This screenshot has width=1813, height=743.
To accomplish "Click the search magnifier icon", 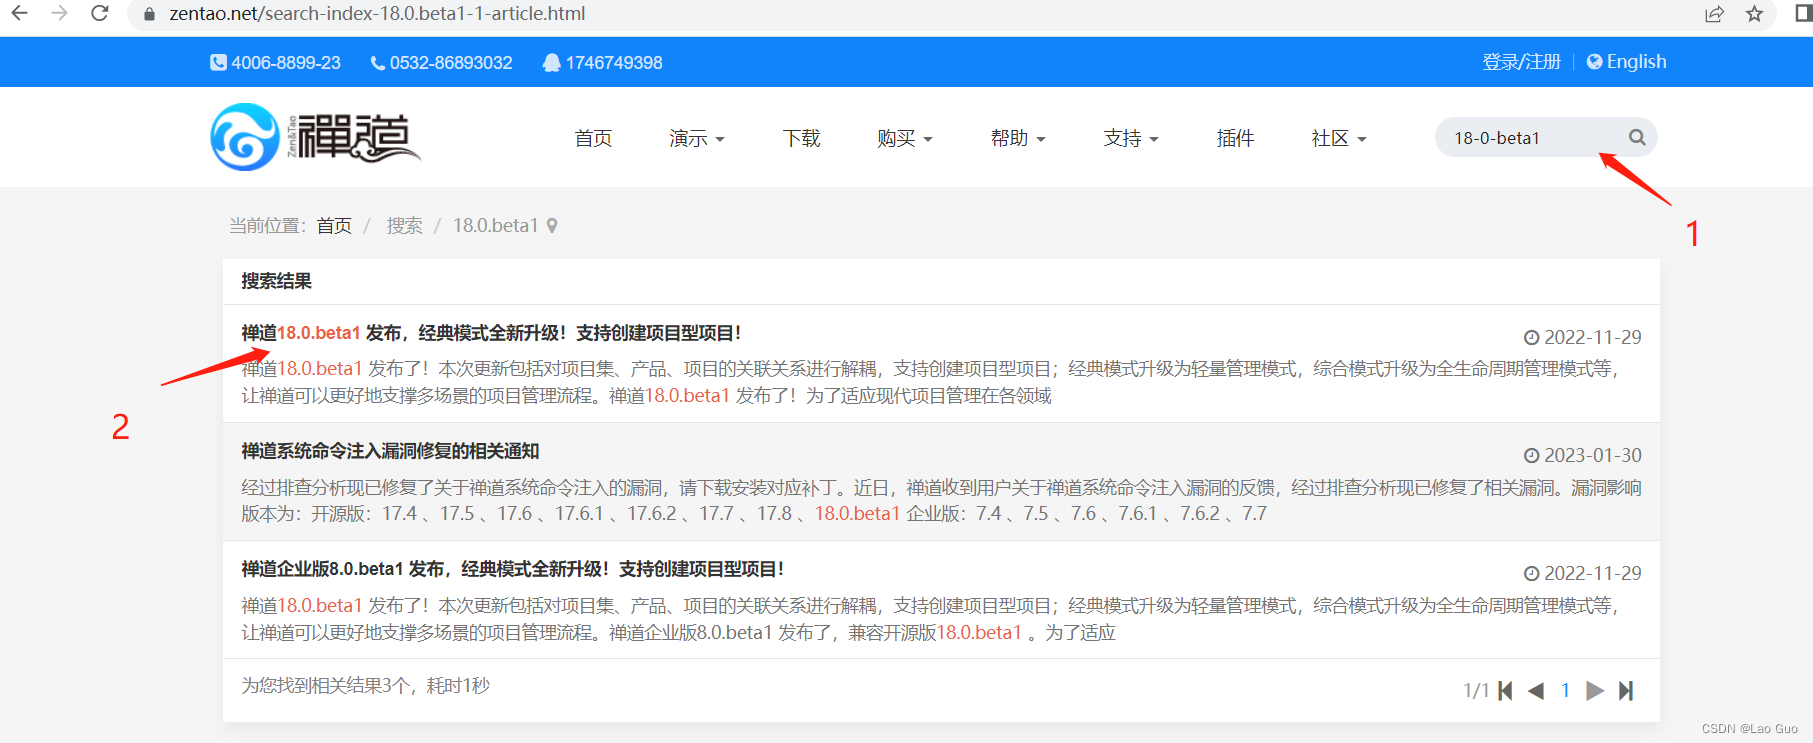I will tap(1637, 137).
